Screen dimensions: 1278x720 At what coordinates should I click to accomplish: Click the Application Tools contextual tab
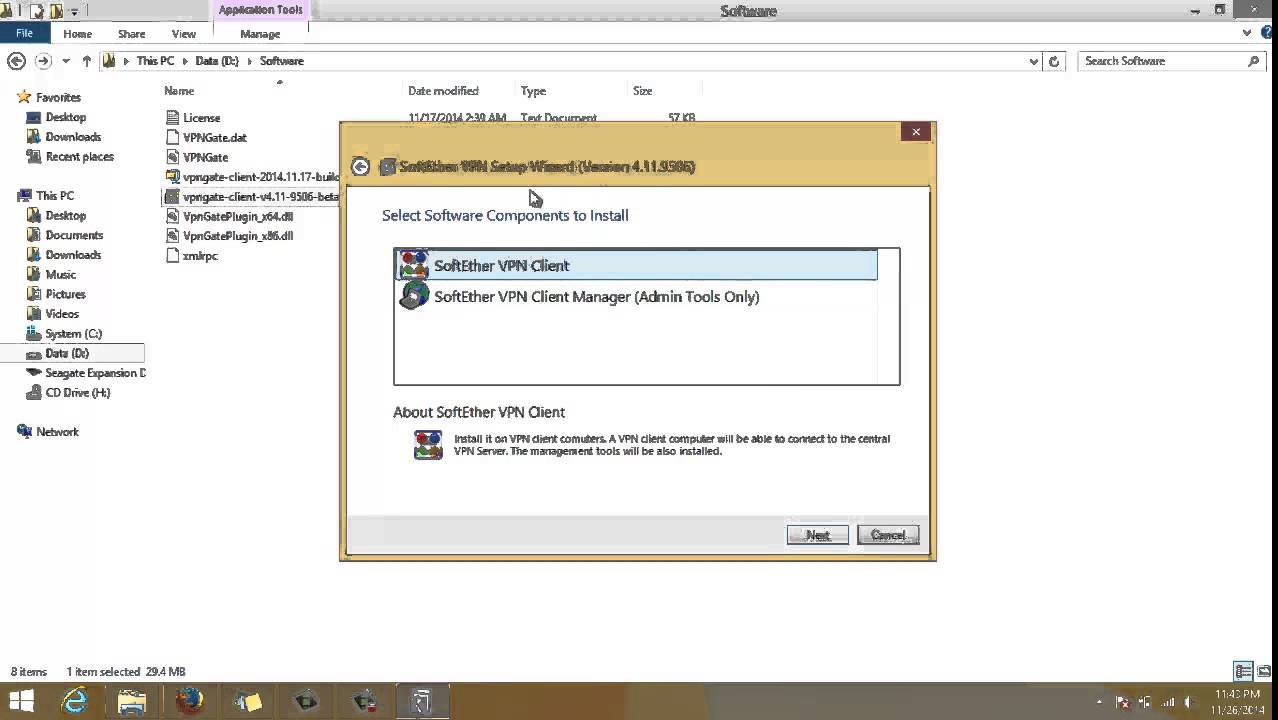click(x=260, y=10)
